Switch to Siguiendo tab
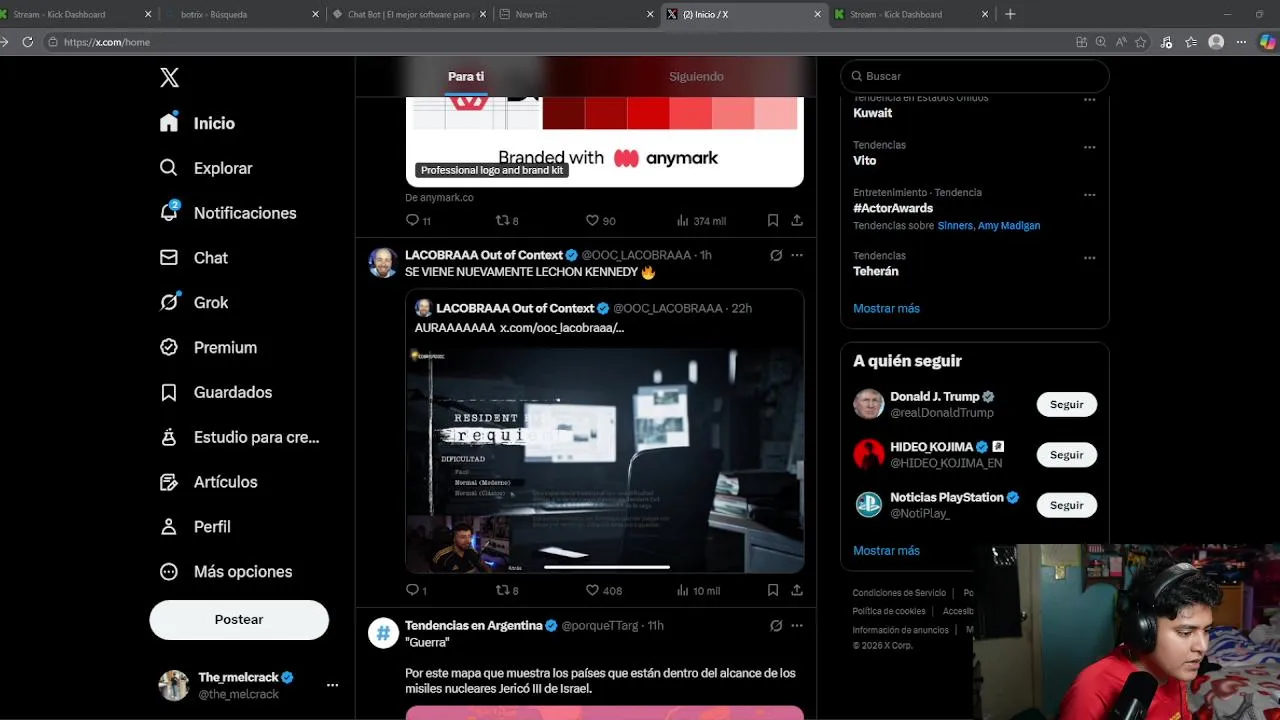1280x720 pixels. 696,77
